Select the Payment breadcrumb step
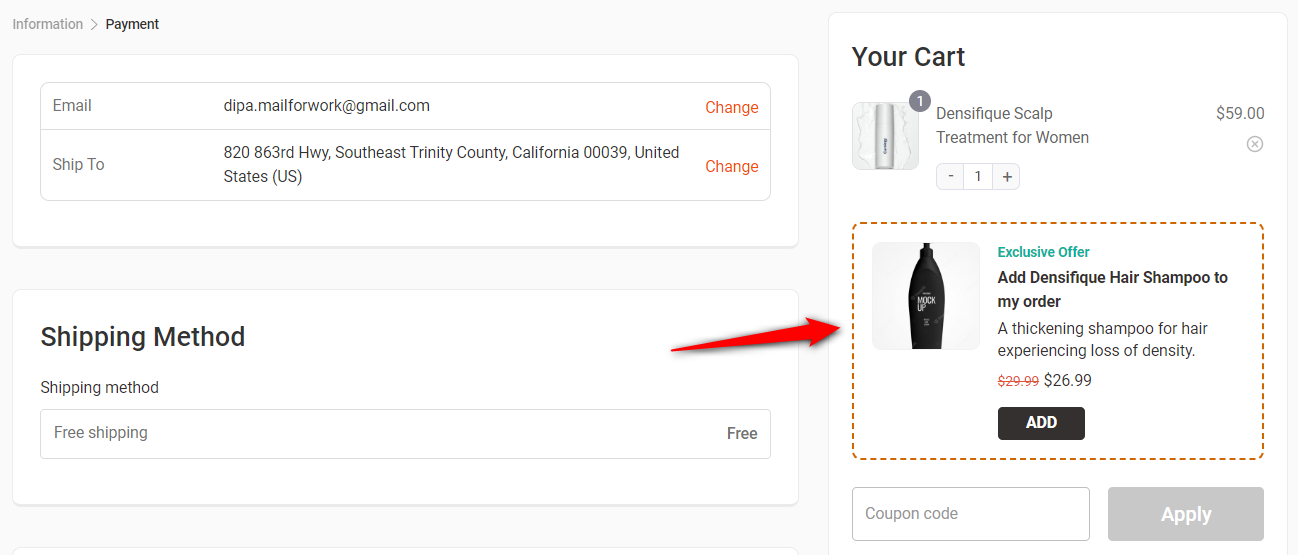Image resolution: width=1298 pixels, height=555 pixels. (x=132, y=24)
